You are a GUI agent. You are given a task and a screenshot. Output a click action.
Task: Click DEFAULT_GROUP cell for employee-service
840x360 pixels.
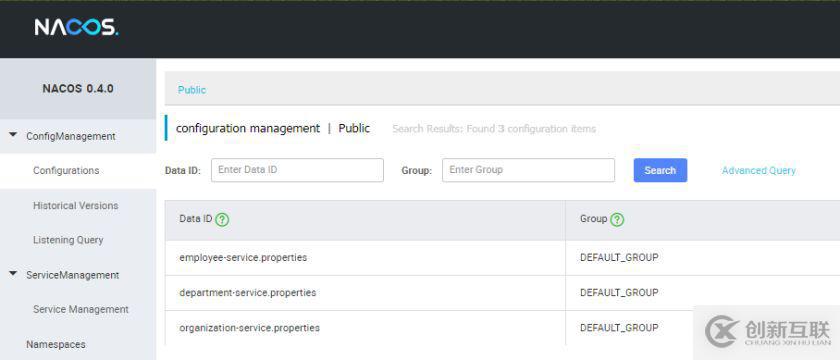coord(619,258)
